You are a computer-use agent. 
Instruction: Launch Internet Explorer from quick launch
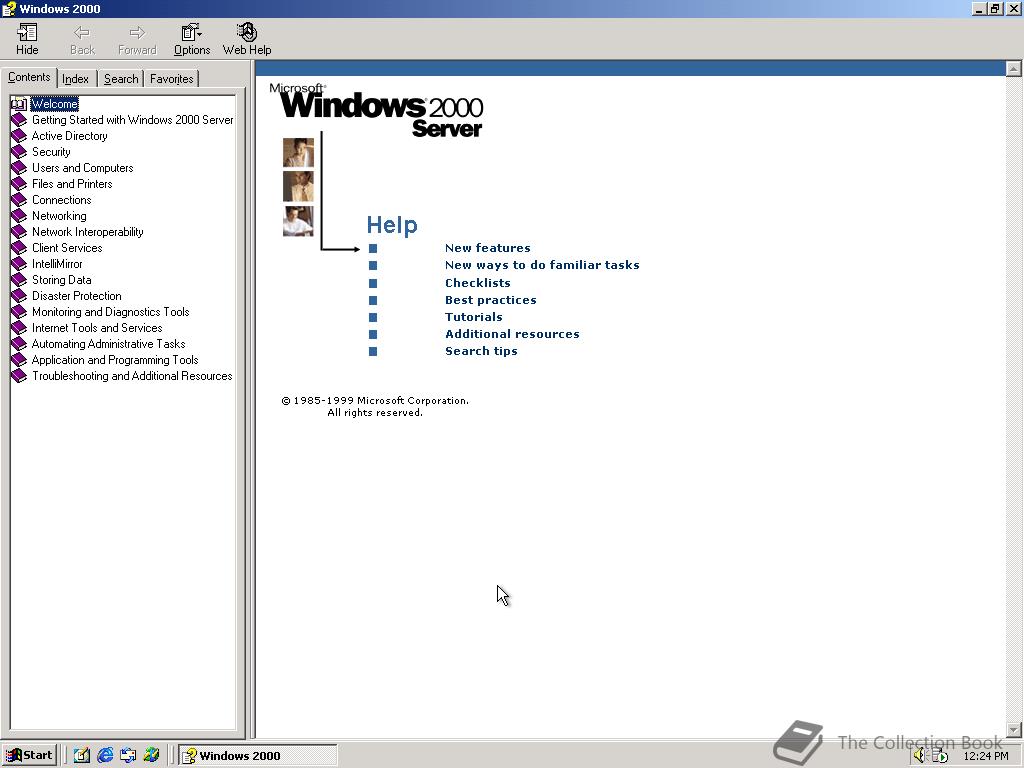tap(105, 755)
